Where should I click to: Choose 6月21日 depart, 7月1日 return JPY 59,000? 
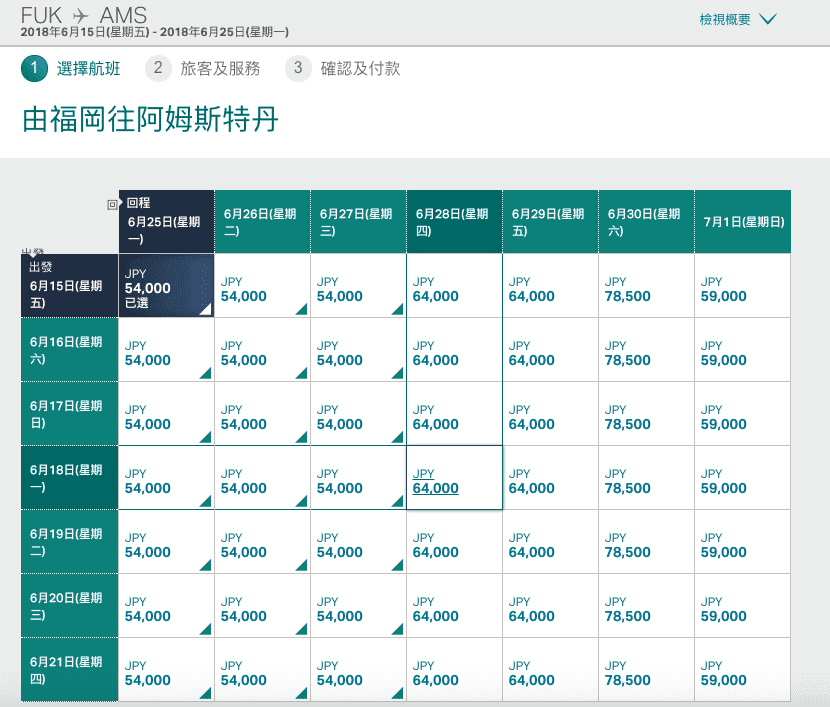[743, 670]
